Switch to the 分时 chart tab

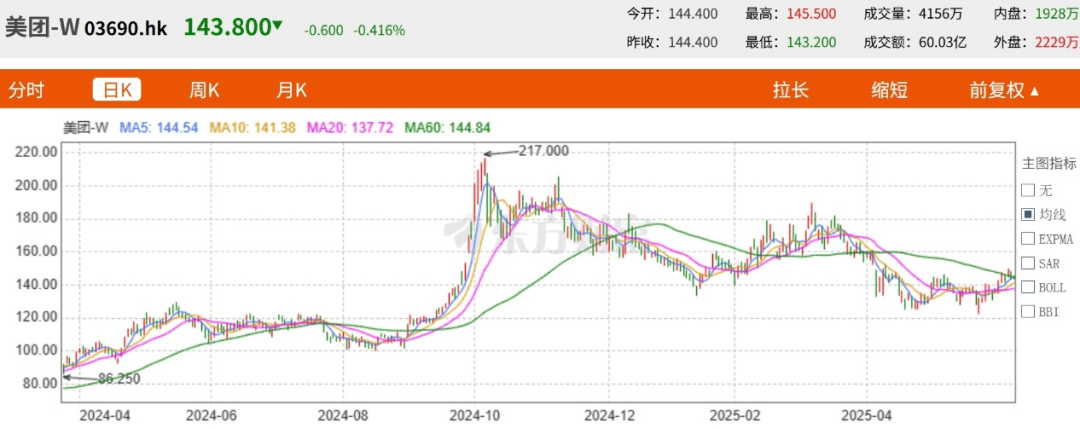[x=27, y=90]
